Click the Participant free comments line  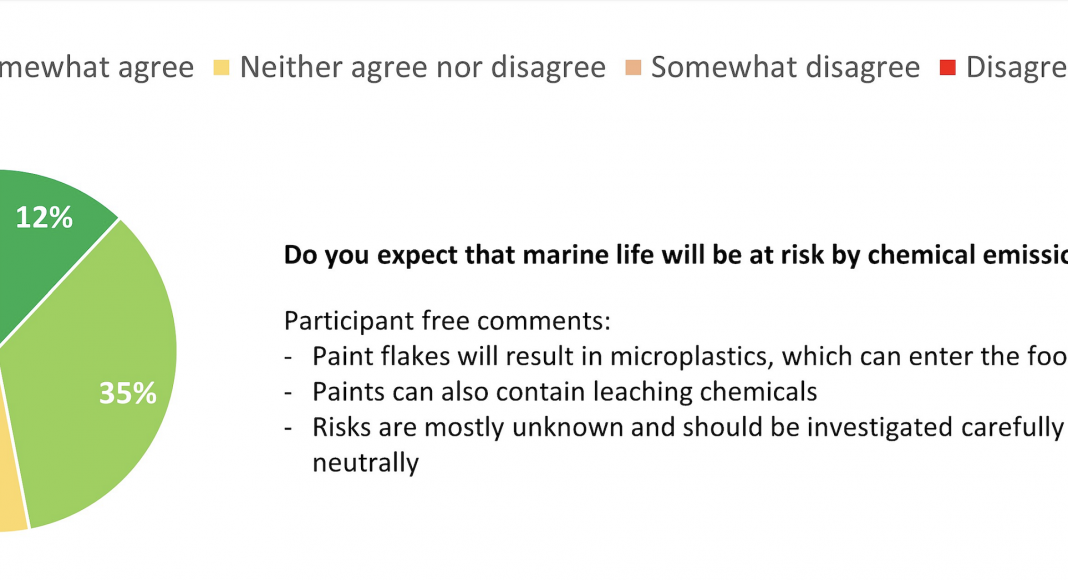pos(447,320)
